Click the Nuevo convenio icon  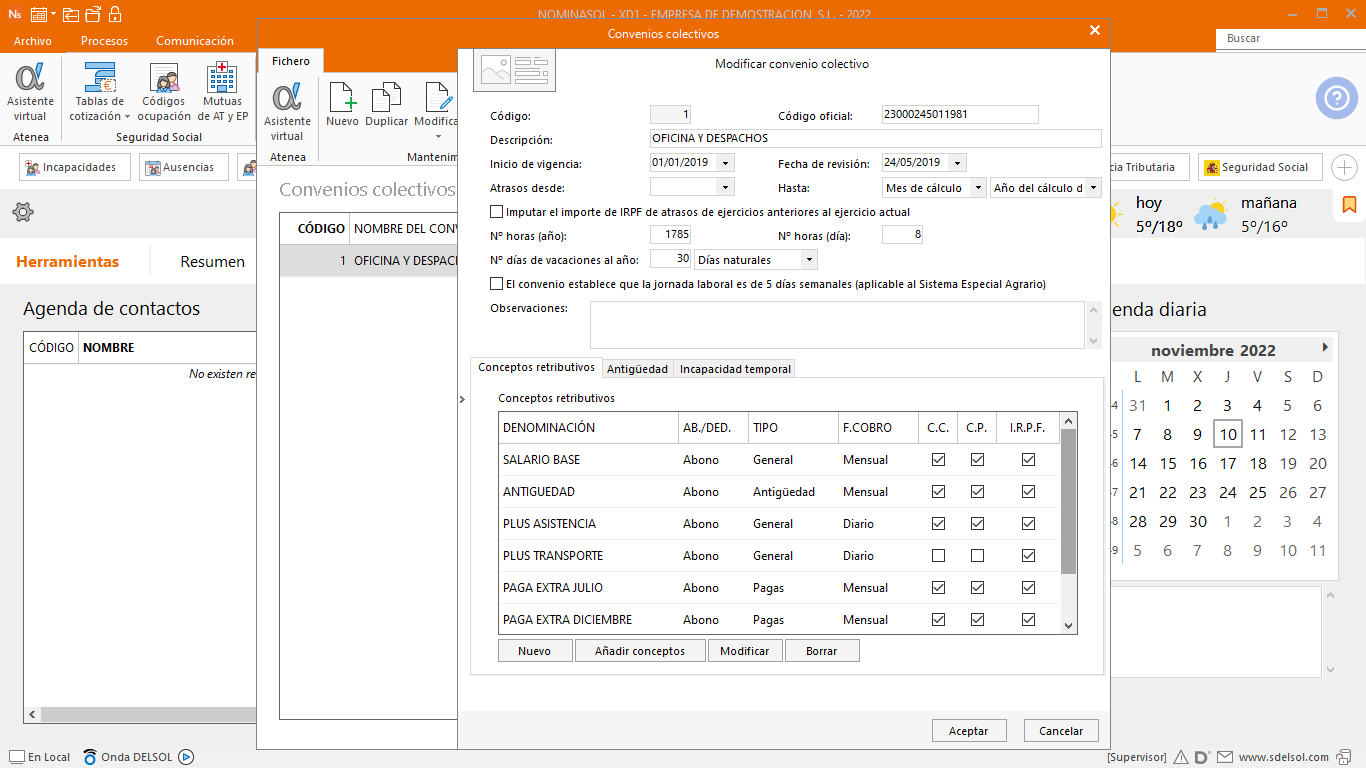pos(342,98)
